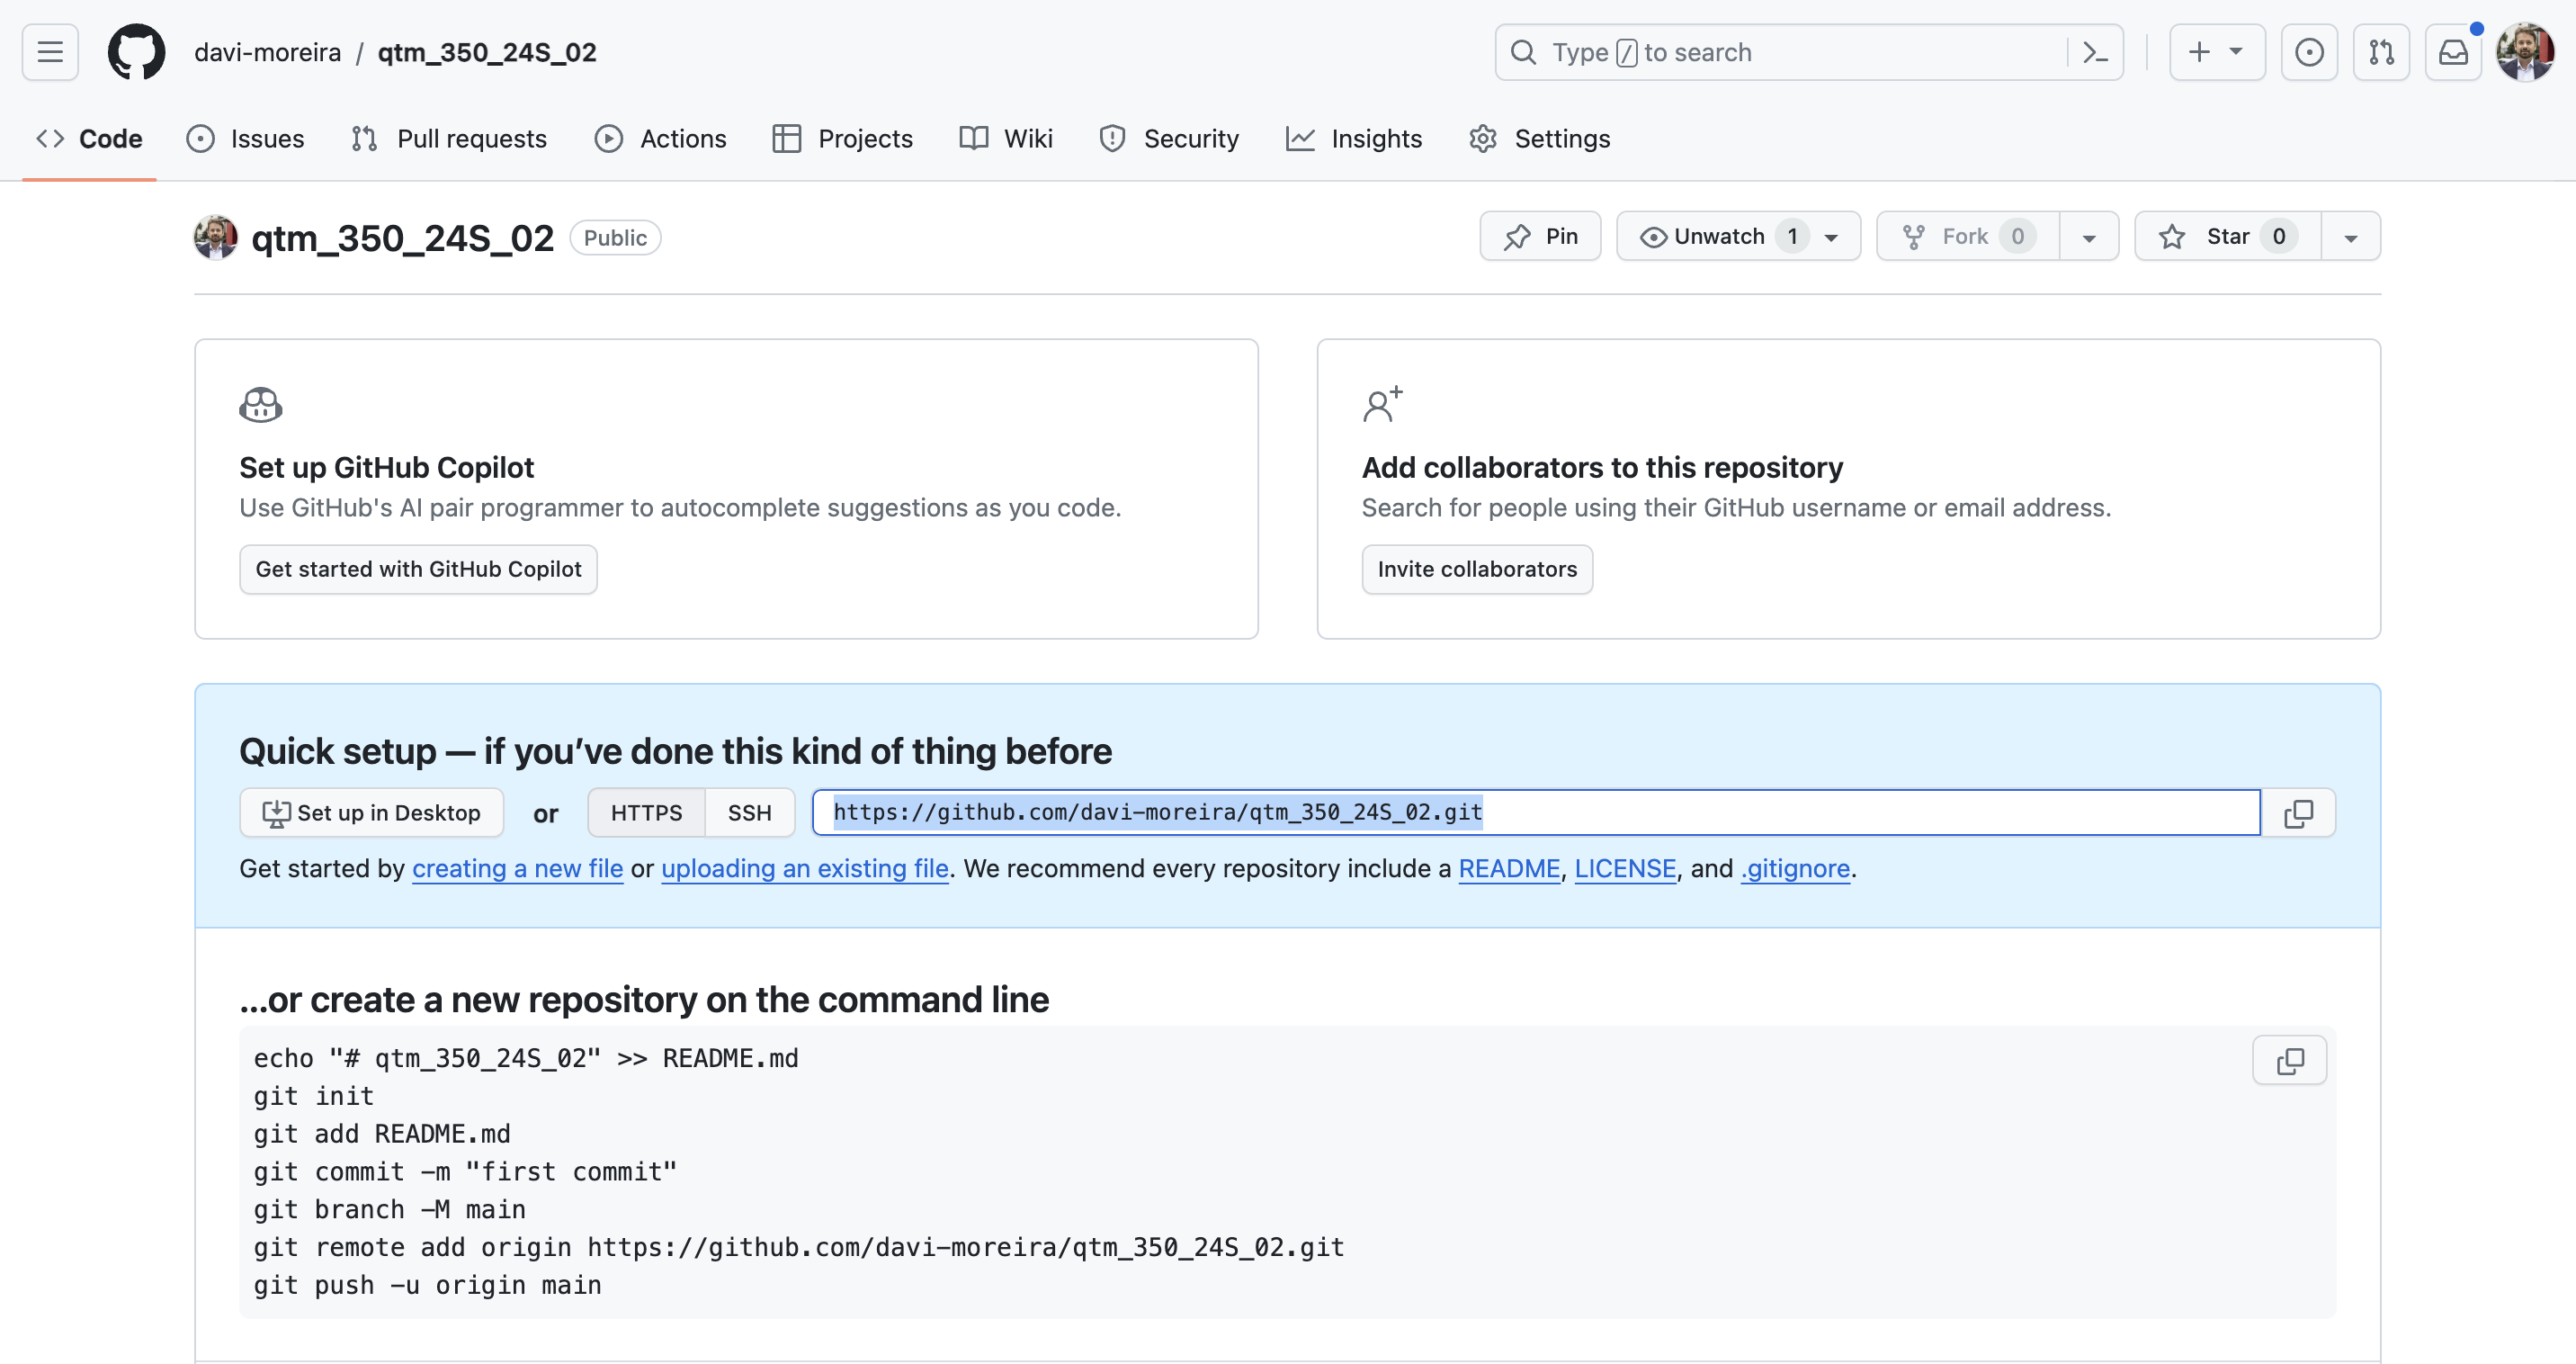Open user profile avatar menu
This screenshot has height=1364, width=2576.
tap(2524, 52)
